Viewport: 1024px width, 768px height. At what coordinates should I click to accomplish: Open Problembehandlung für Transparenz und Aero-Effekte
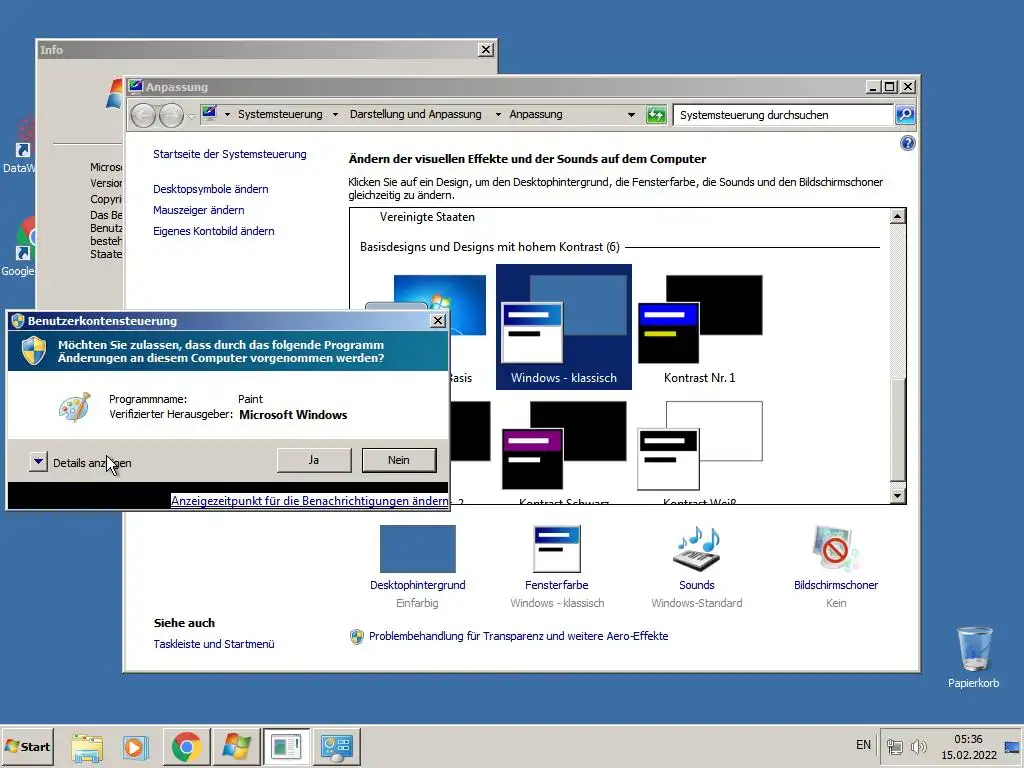[x=519, y=636]
